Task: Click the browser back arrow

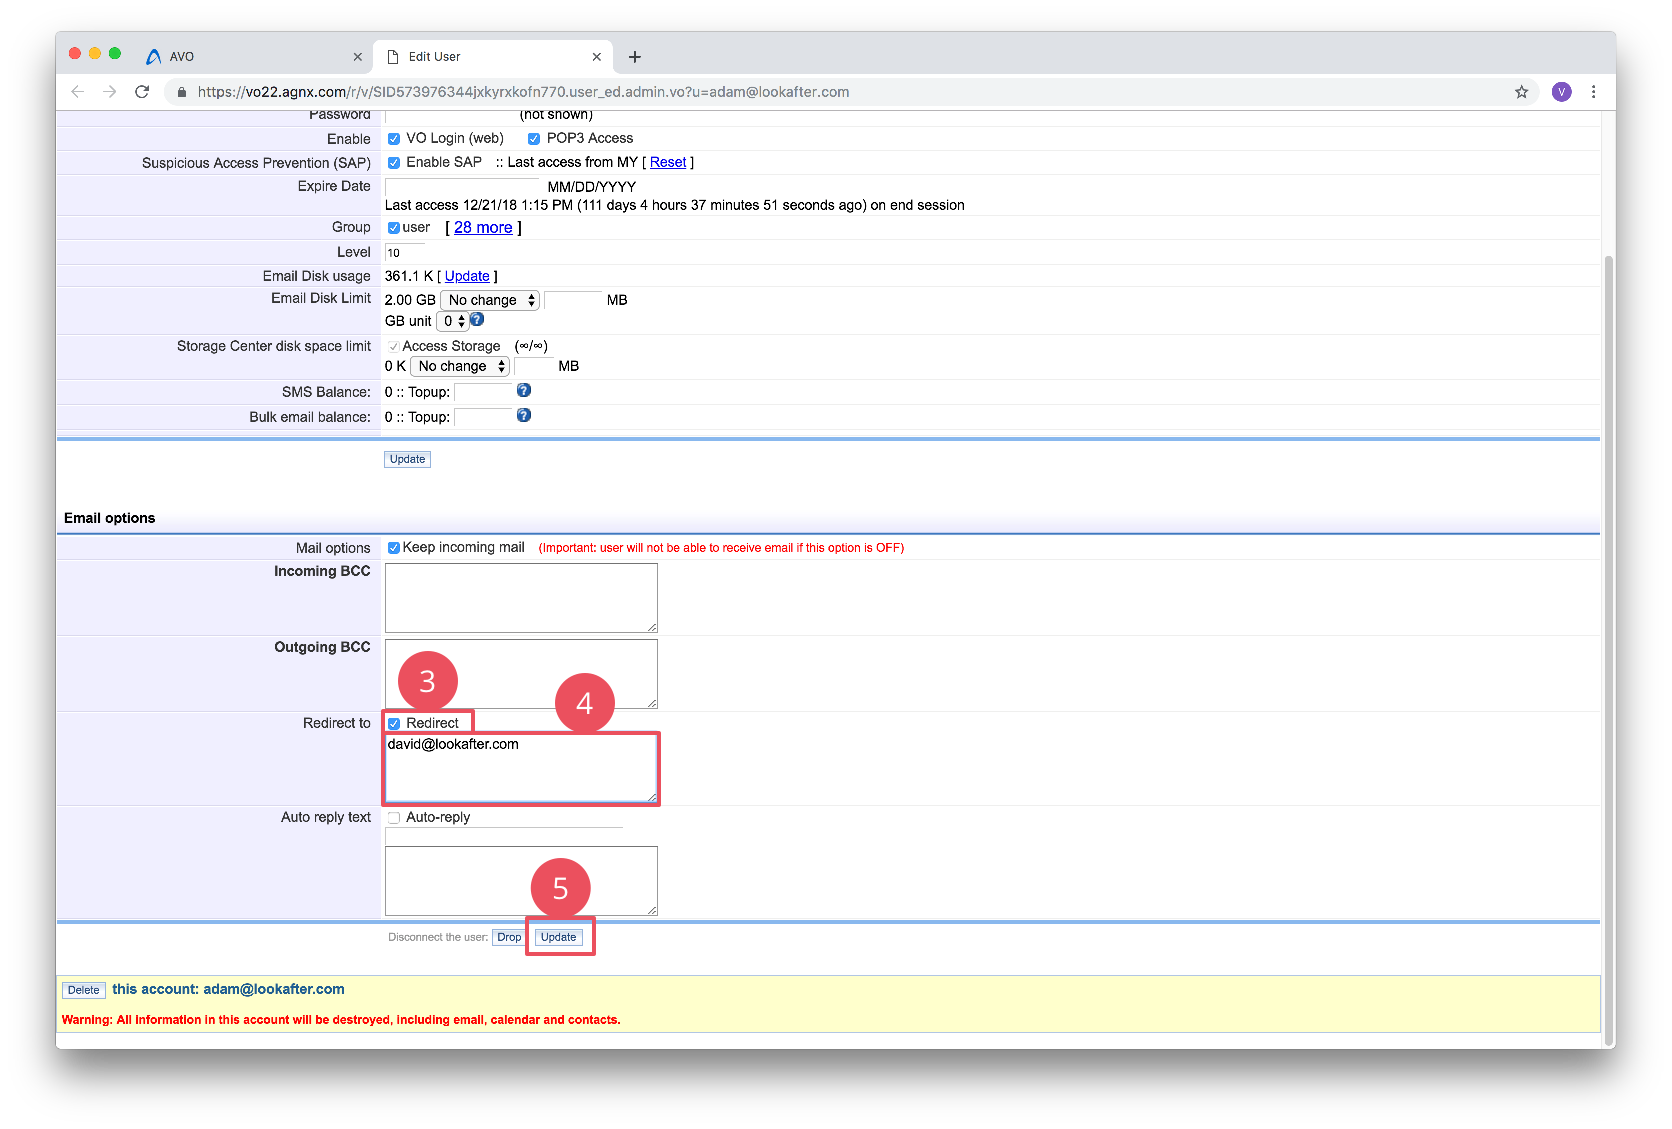Action: pos(77,92)
